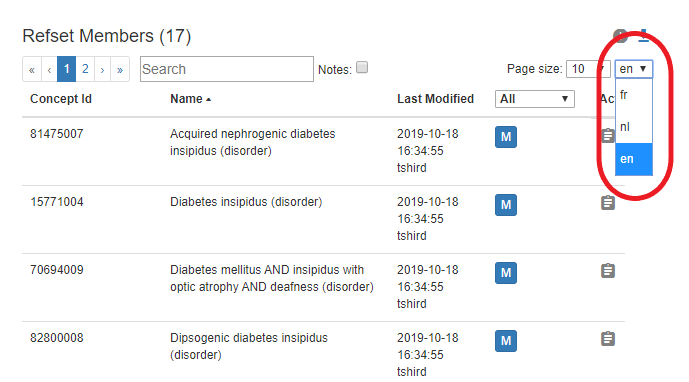Choose the highlighted en language option
The height and width of the screenshot is (382, 689).
click(x=634, y=159)
